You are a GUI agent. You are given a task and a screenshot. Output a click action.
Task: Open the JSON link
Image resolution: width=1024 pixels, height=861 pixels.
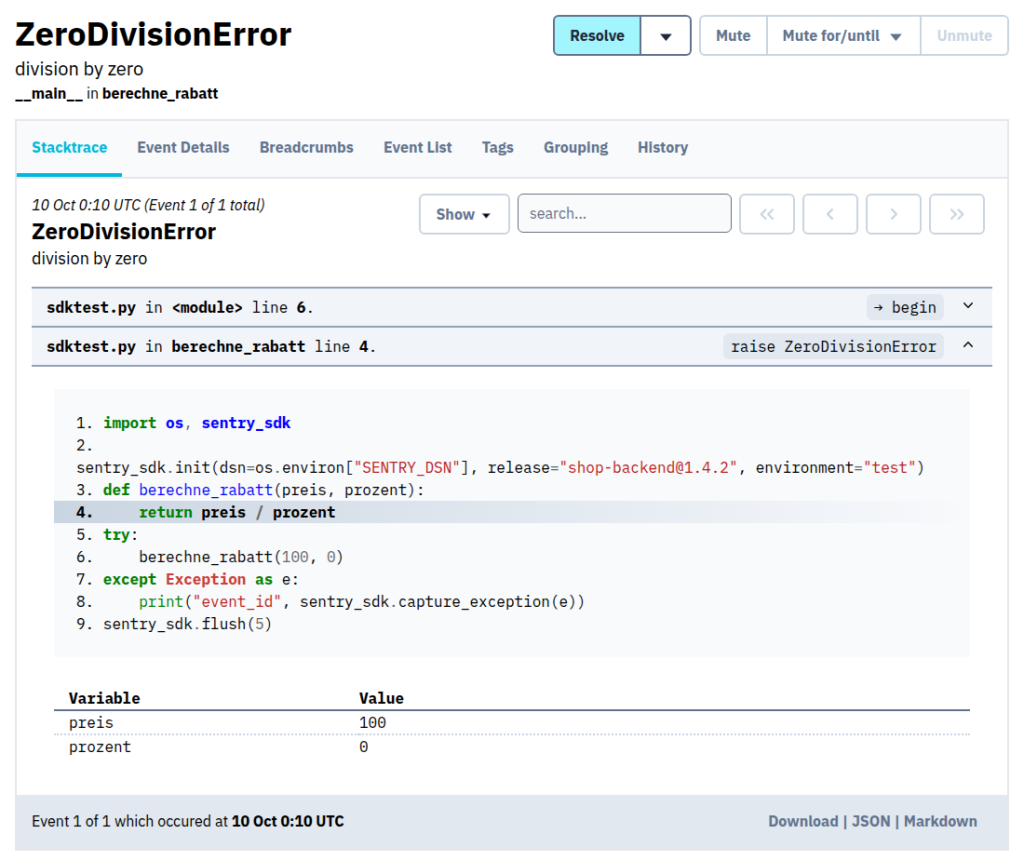pyautogui.click(x=871, y=821)
